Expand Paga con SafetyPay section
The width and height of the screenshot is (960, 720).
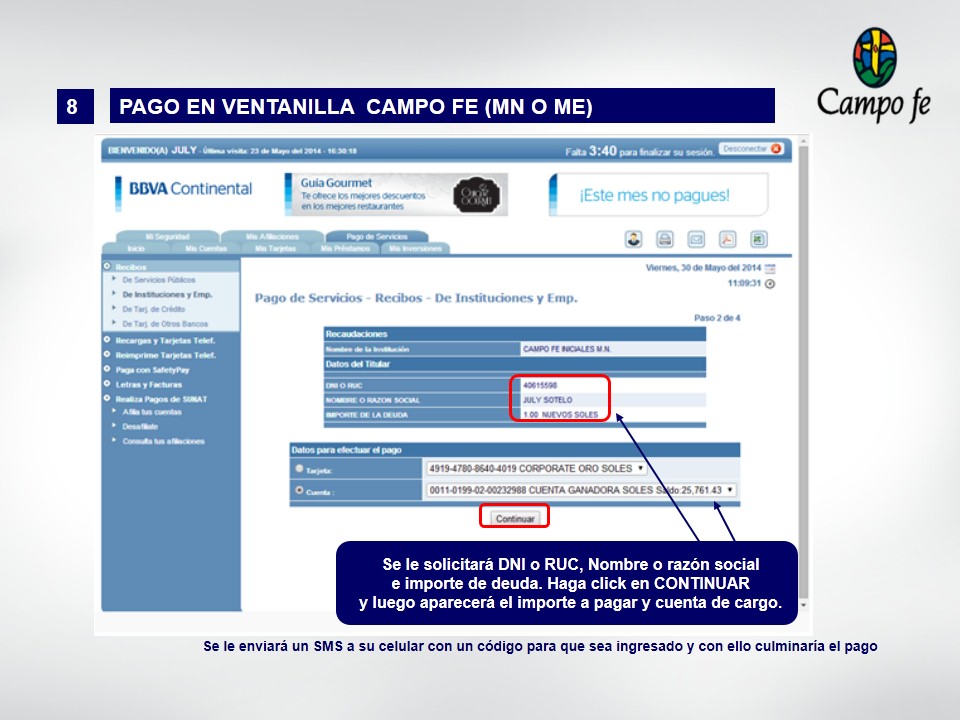[x=107, y=369]
